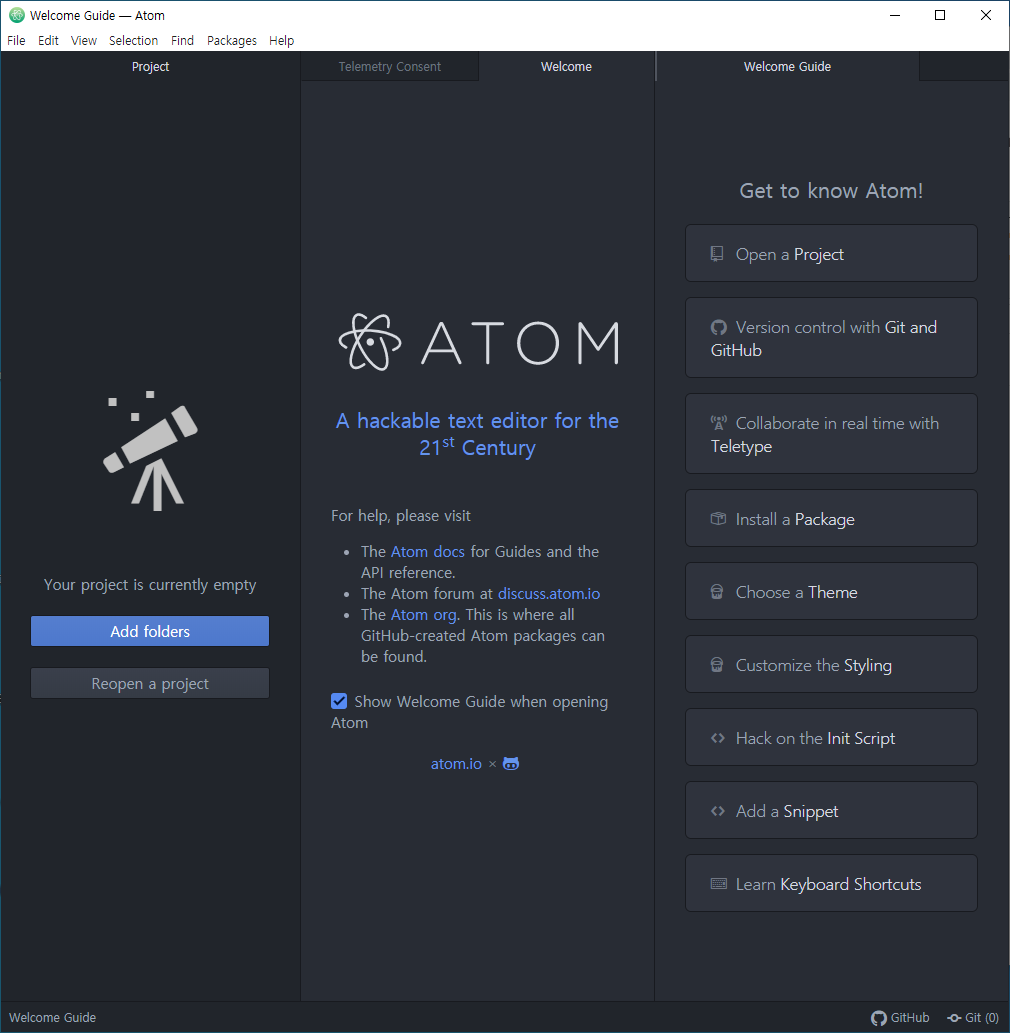1010x1033 pixels.
Task: Select the Welcome Guide tab
Action: point(787,67)
